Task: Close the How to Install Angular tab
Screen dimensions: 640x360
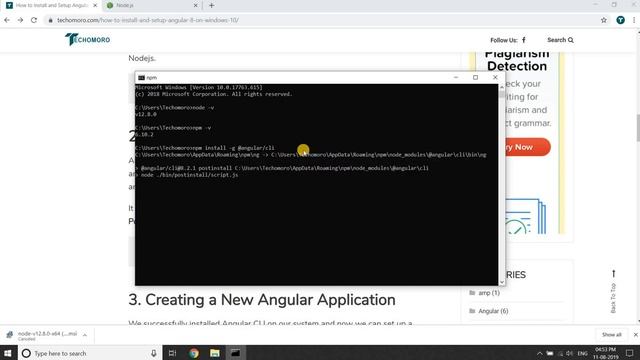Action: click(x=95, y=5)
